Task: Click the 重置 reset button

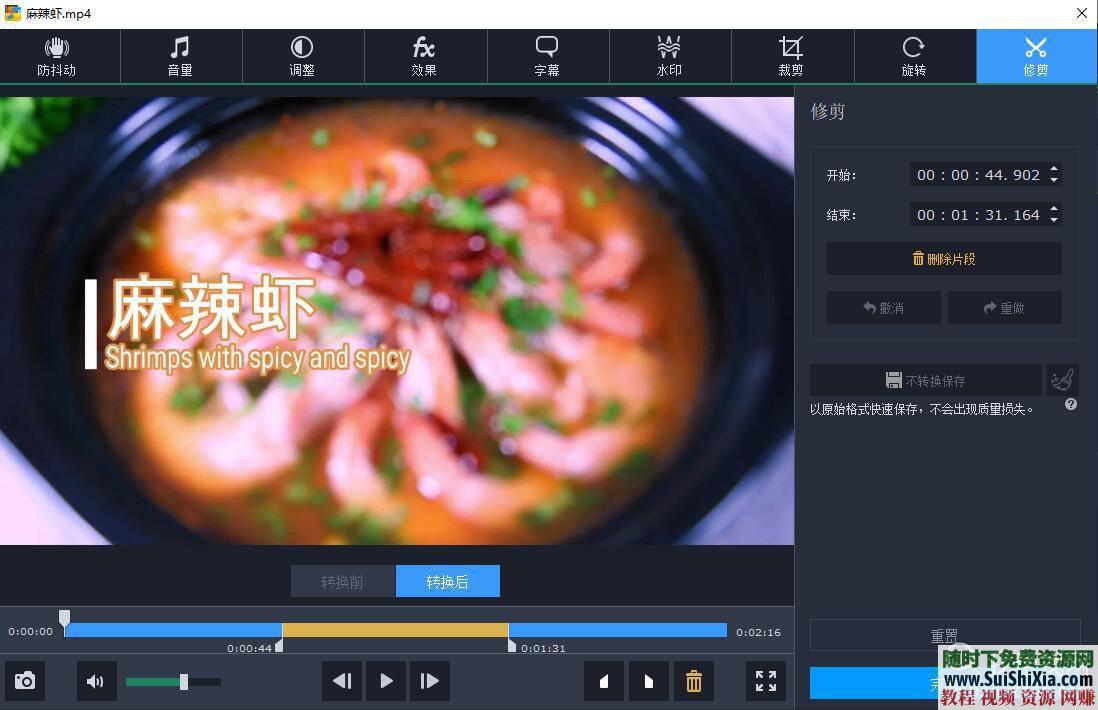Action: [944, 636]
